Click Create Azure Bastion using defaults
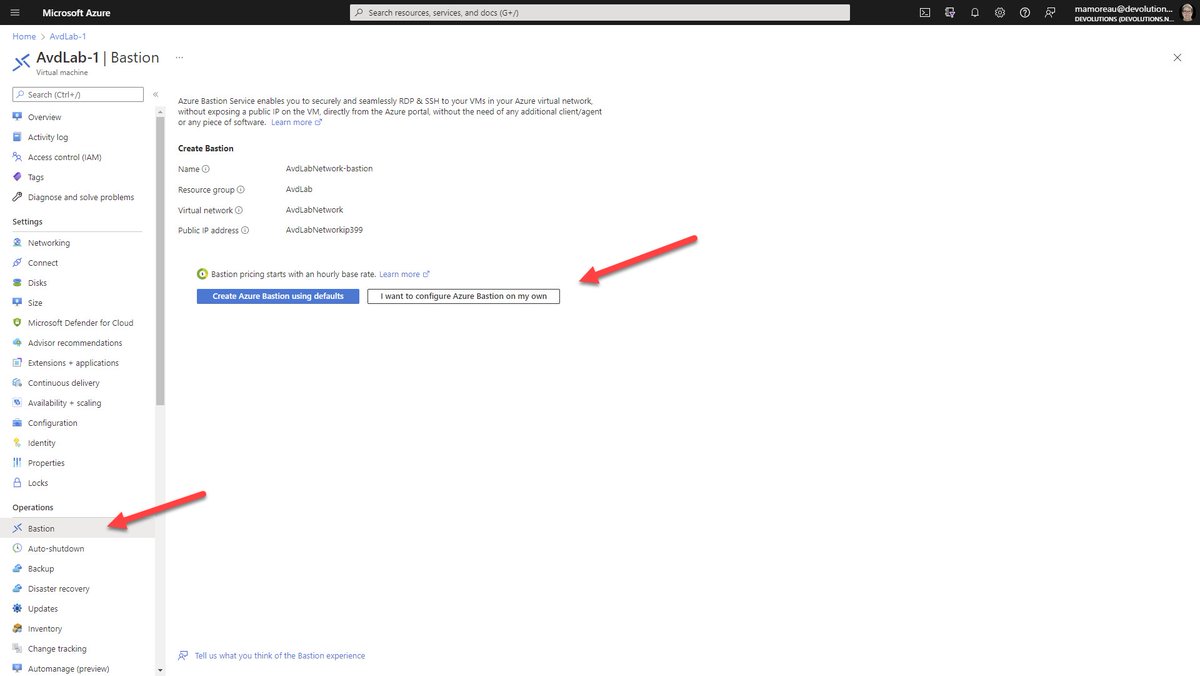 coord(278,296)
